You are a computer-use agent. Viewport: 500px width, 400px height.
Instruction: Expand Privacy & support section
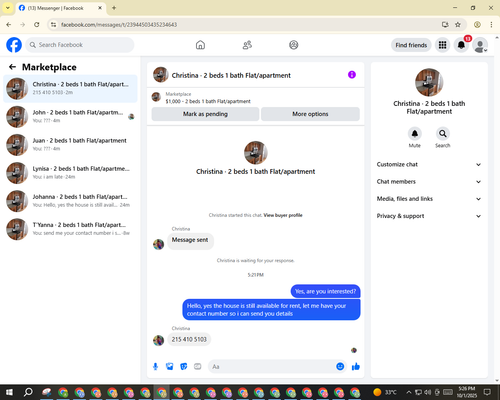(x=429, y=216)
